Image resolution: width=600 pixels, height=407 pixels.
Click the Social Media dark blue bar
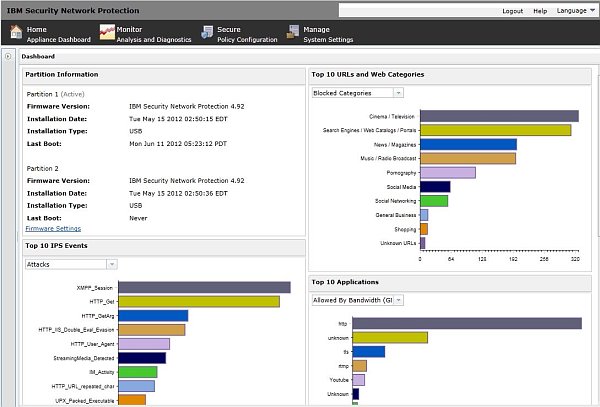pos(435,187)
